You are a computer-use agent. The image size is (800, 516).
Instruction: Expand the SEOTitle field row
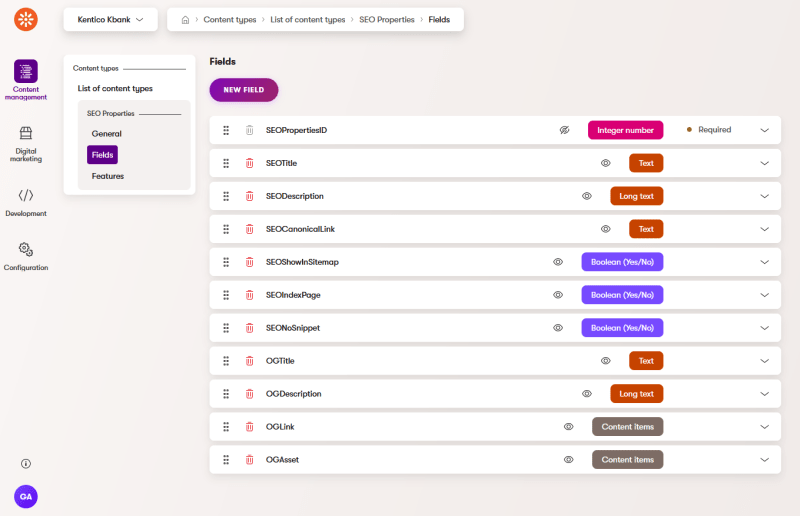[764, 163]
